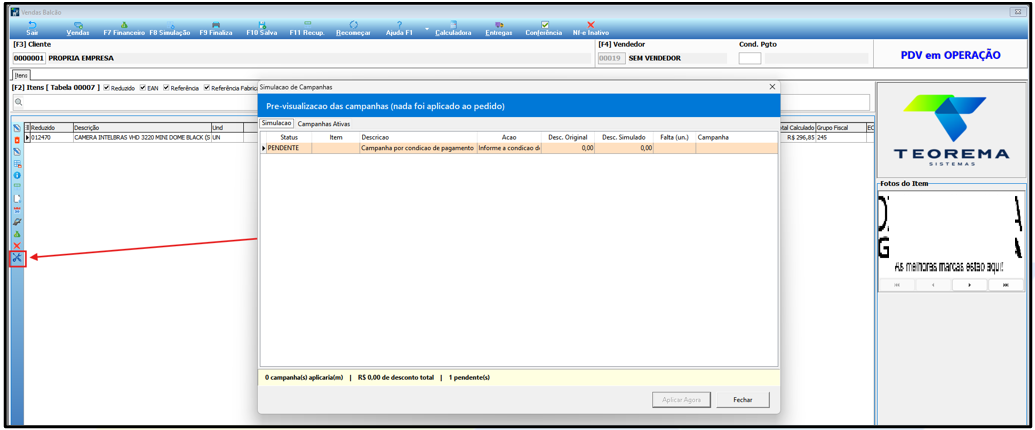Jump to last item photo
Image resolution: width=1035 pixels, height=430 pixels.
click(1005, 285)
